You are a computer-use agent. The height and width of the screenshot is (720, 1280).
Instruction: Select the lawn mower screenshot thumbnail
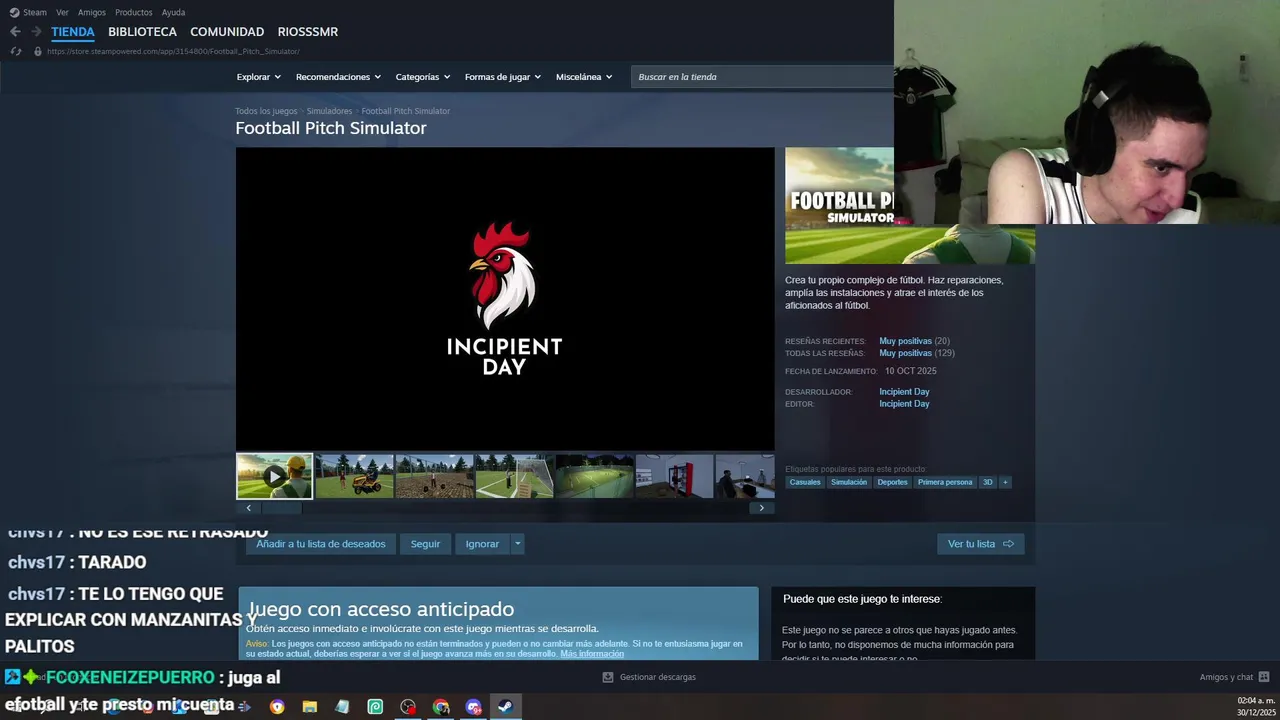pyautogui.click(x=354, y=477)
